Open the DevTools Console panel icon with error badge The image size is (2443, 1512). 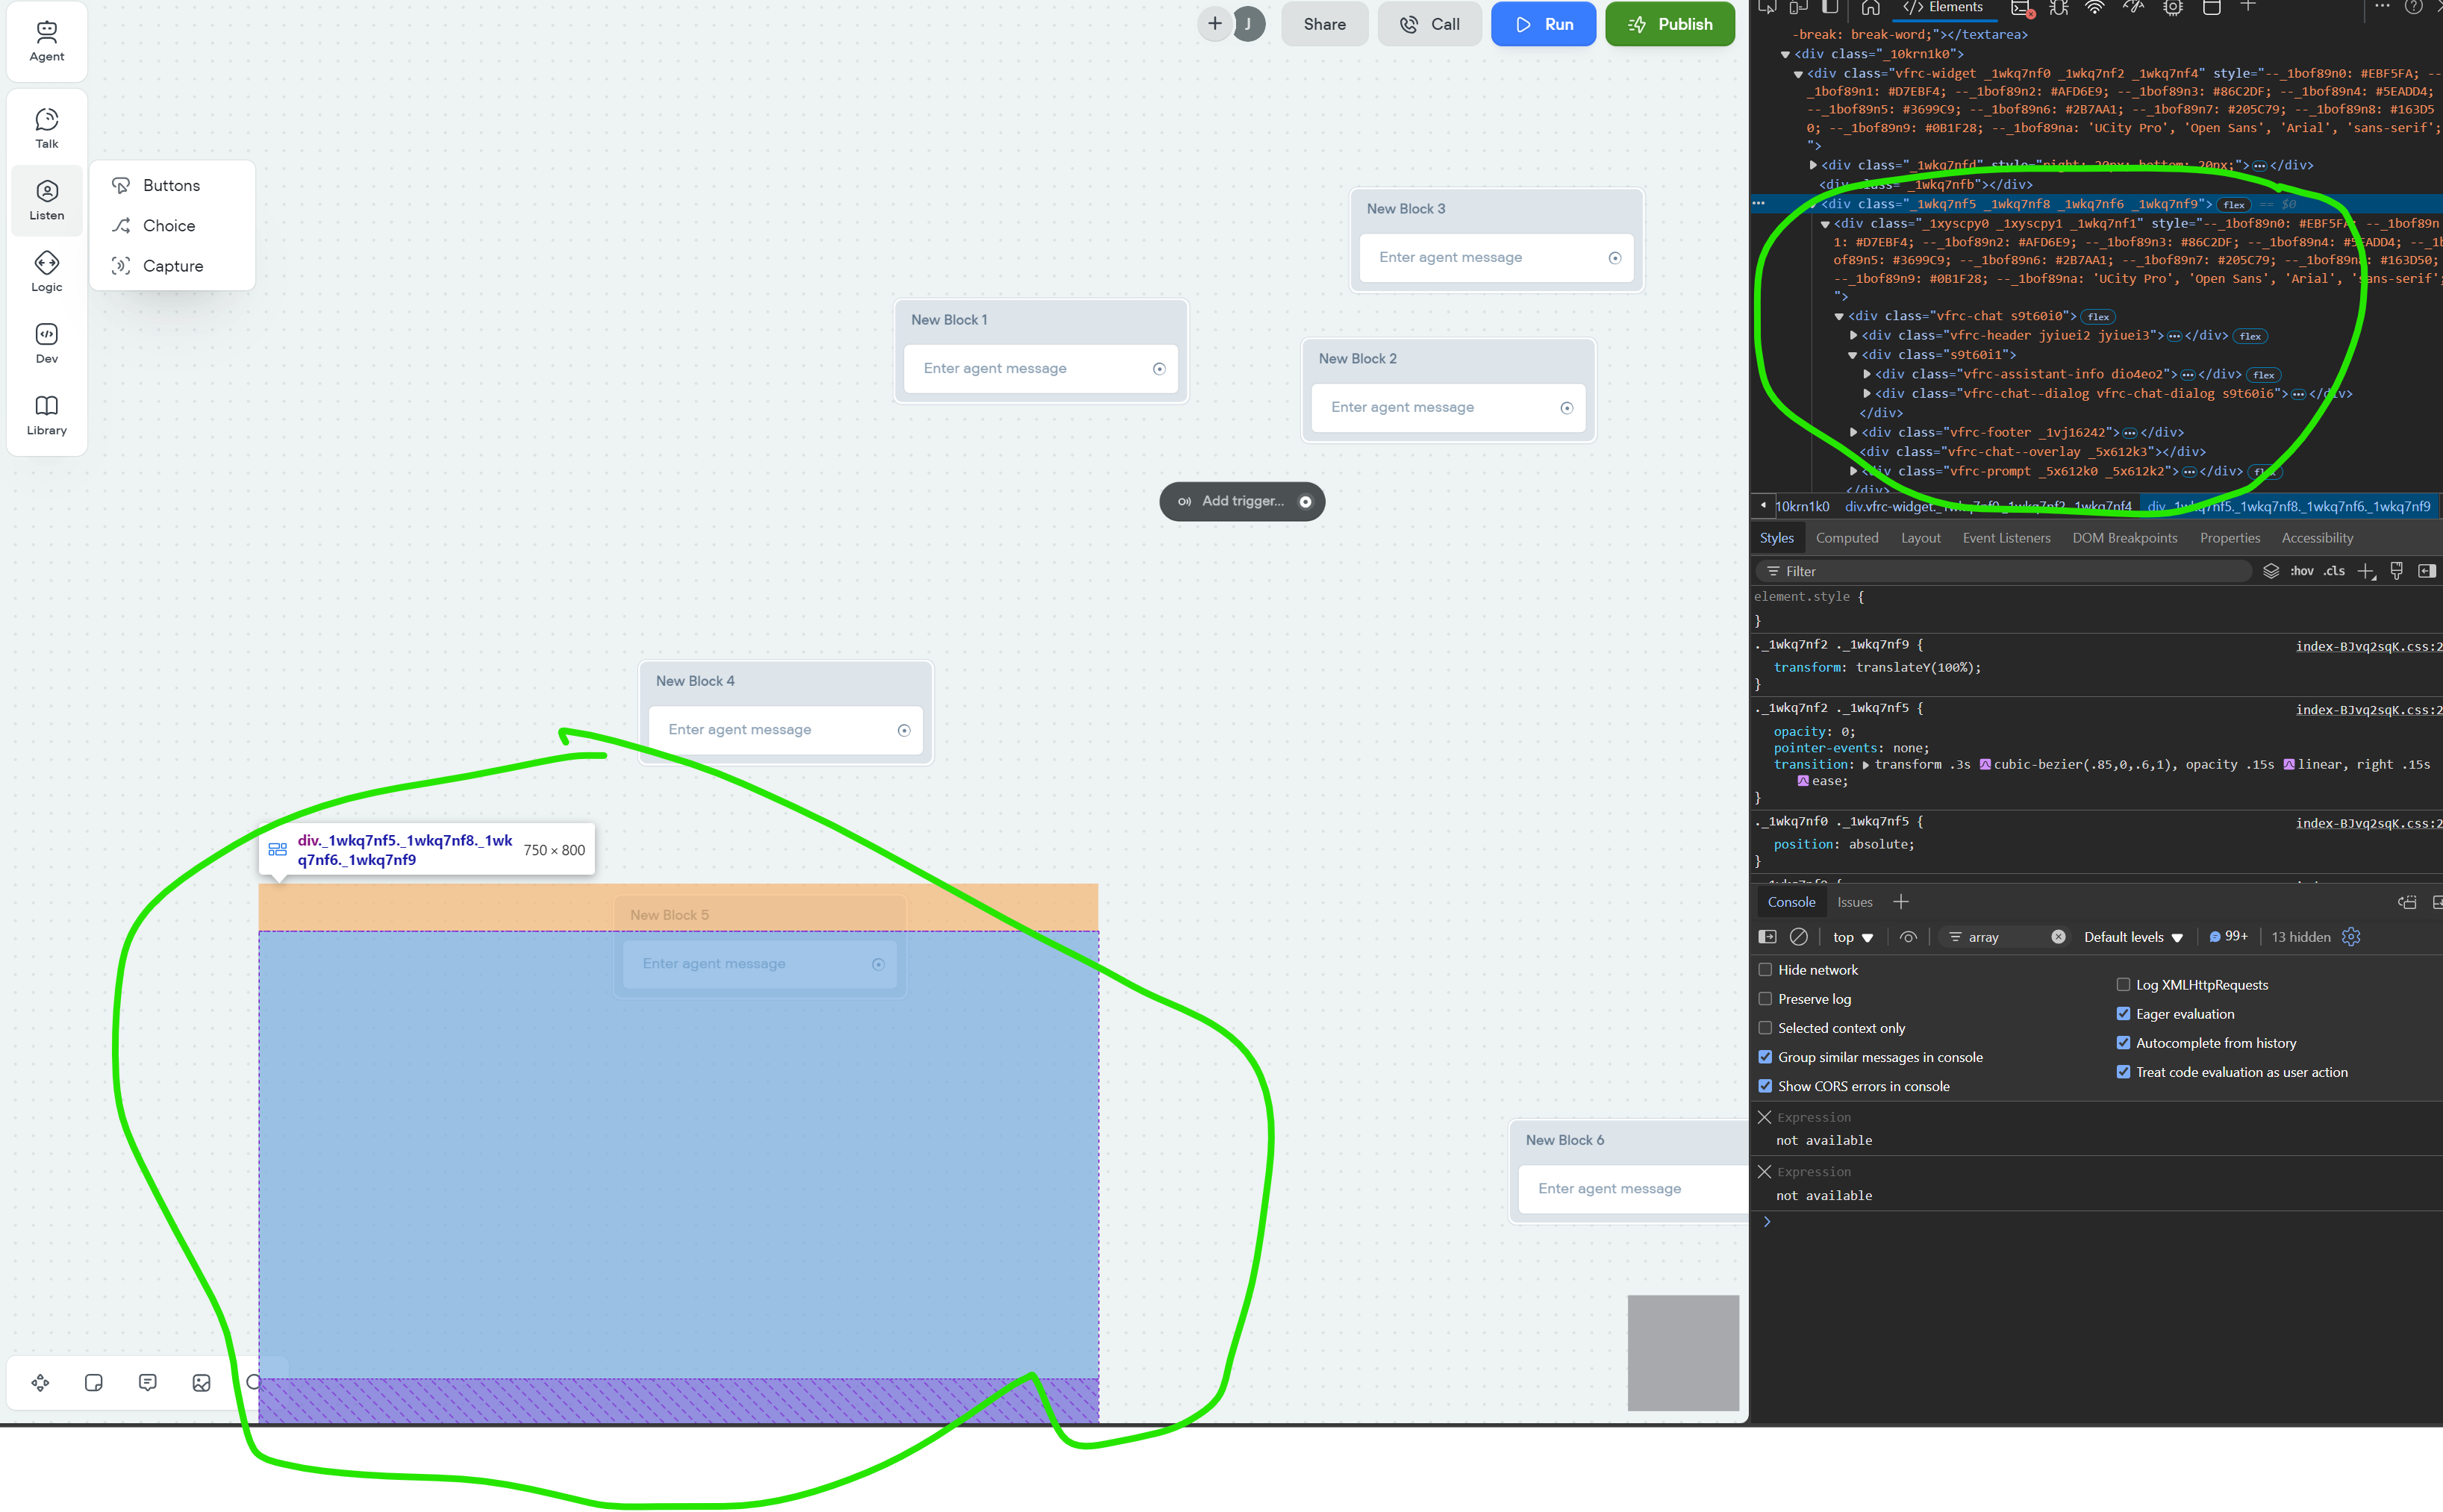pyautogui.click(x=2022, y=9)
